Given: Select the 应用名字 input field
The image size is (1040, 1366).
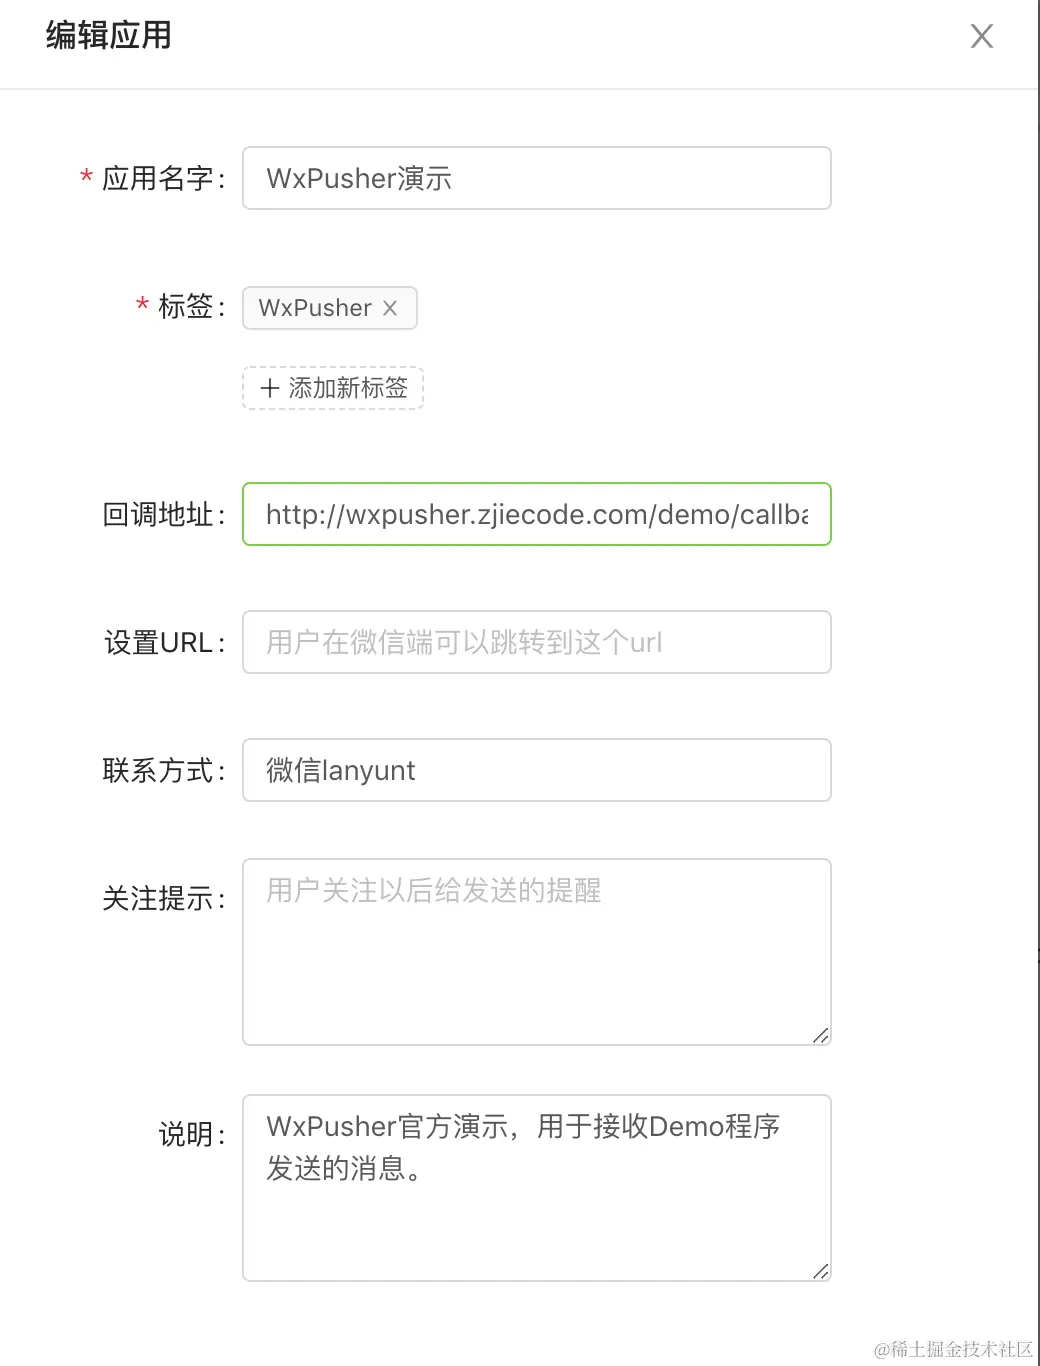Looking at the screenshot, I should click(x=536, y=178).
